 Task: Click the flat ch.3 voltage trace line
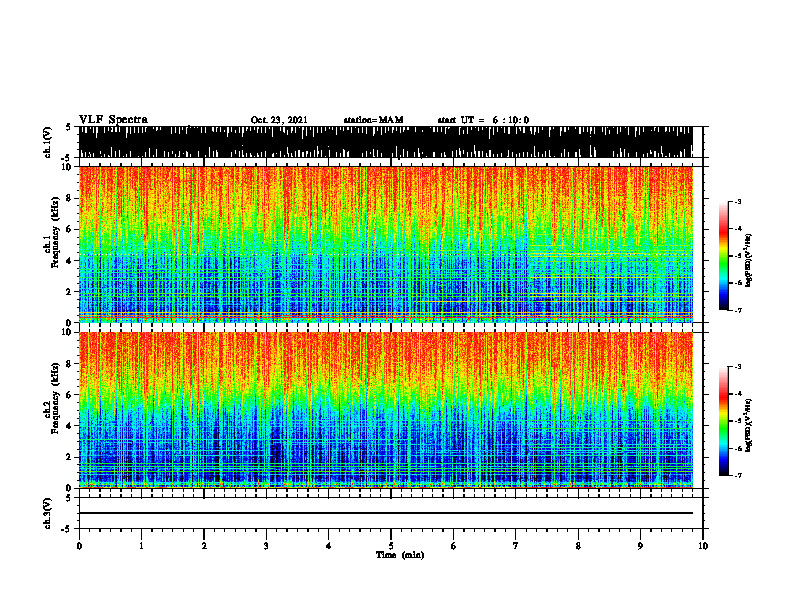(x=385, y=513)
